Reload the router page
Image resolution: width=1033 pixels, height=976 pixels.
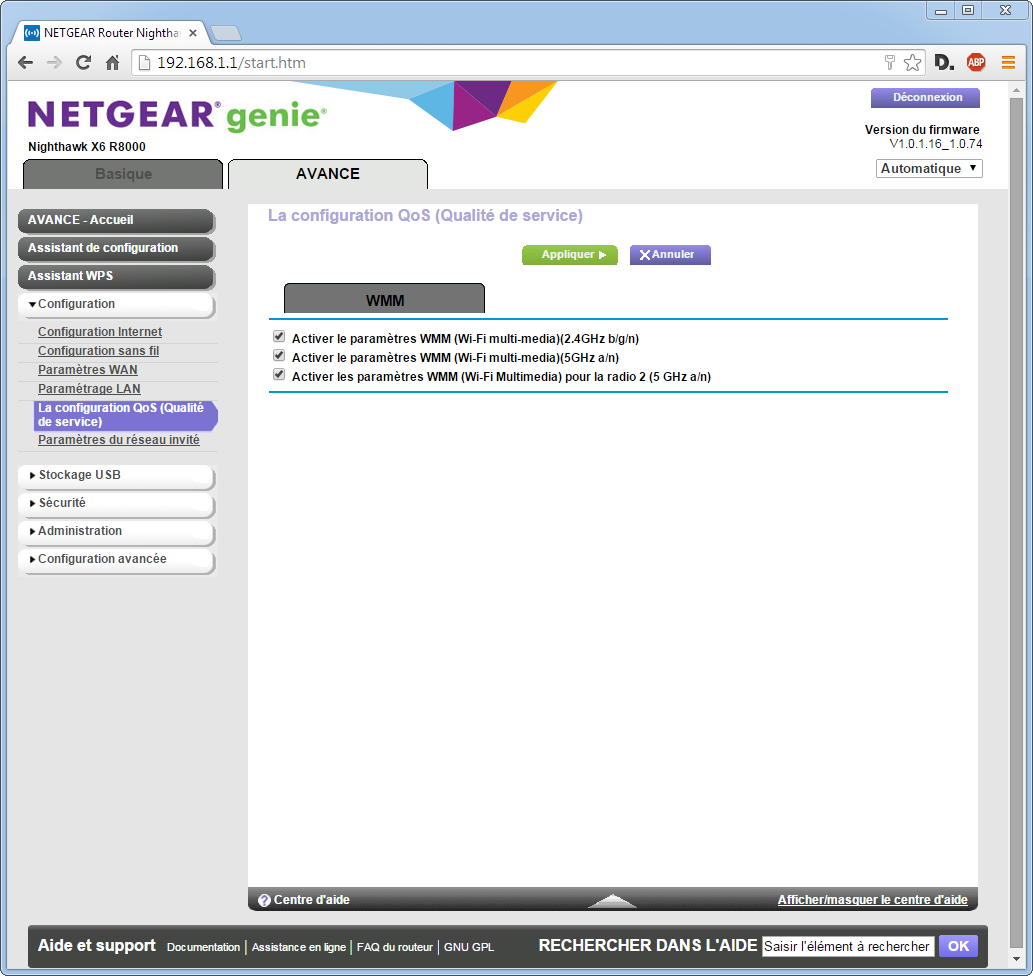(x=84, y=63)
